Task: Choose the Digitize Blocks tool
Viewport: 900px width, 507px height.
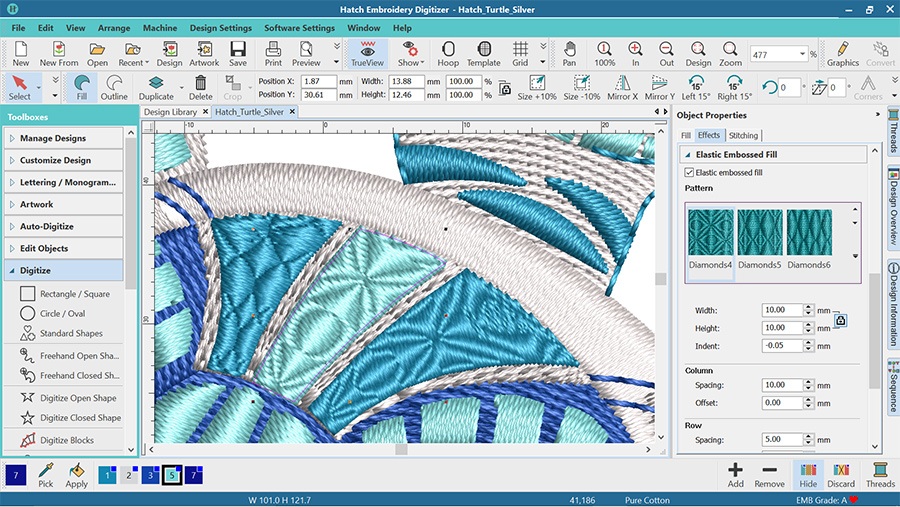Action: [x=67, y=440]
